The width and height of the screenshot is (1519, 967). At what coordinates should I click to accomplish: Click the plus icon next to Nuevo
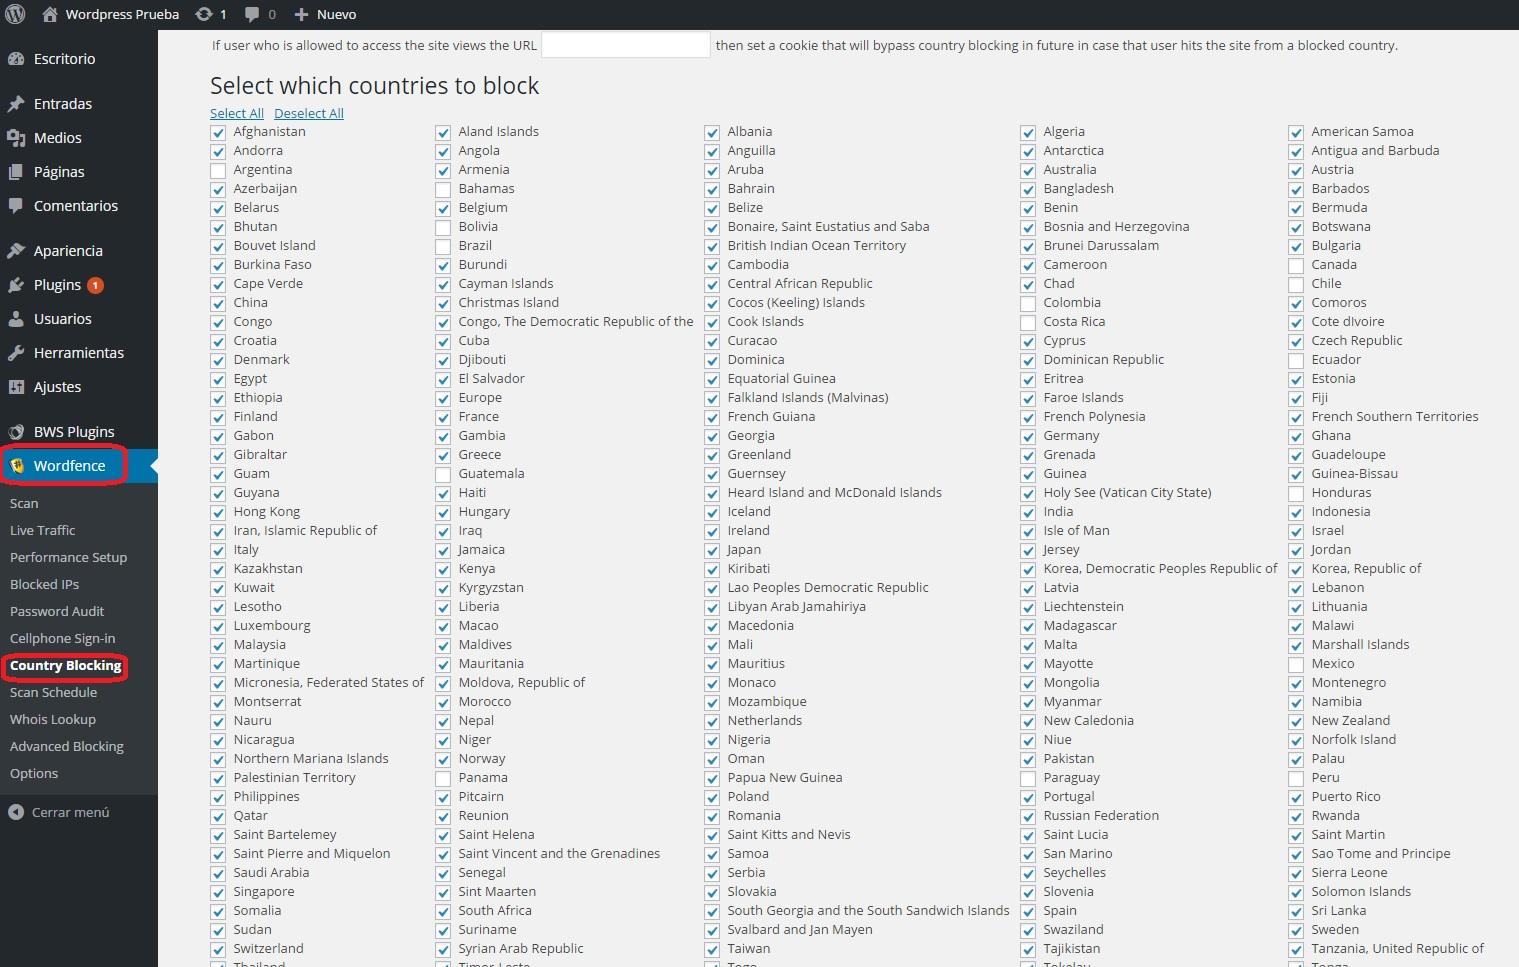[x=301, y=14]
